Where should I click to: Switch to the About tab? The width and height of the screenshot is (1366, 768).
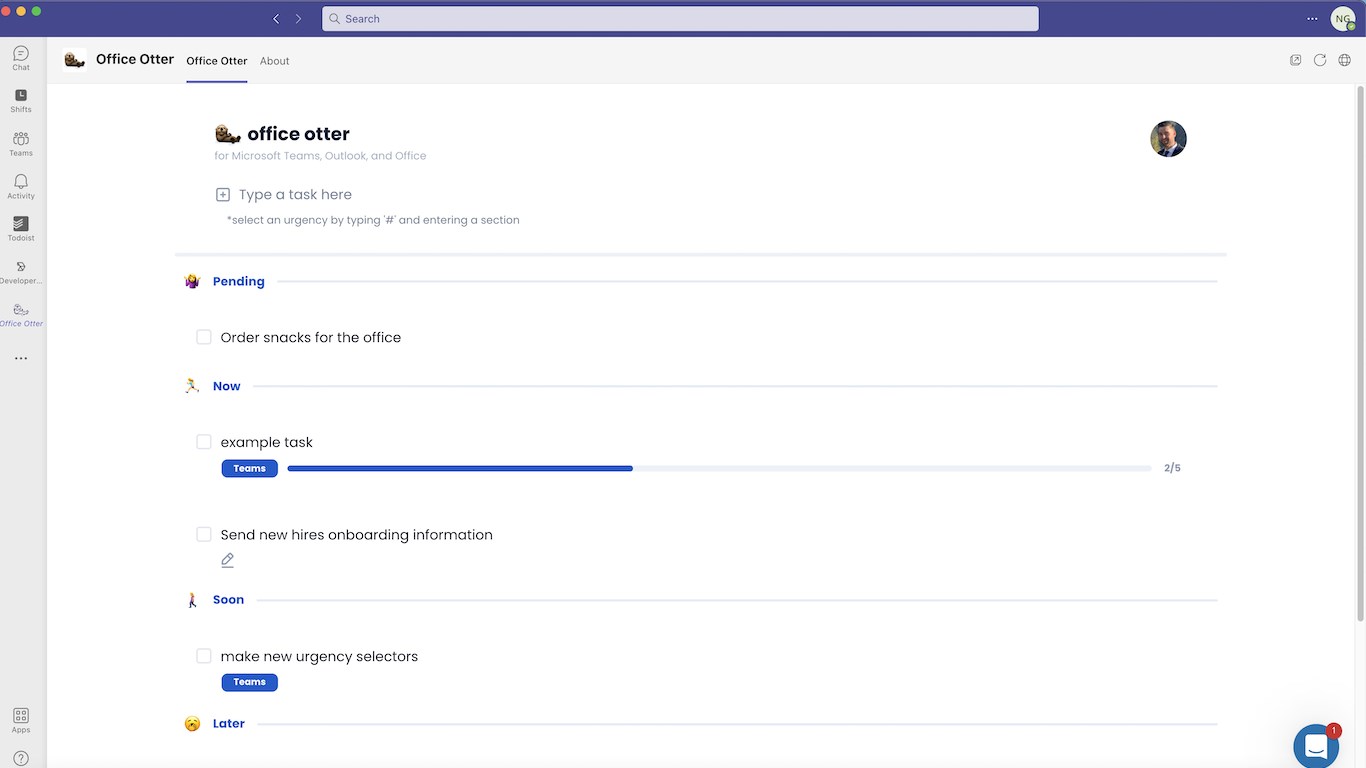tap(275, 61)
